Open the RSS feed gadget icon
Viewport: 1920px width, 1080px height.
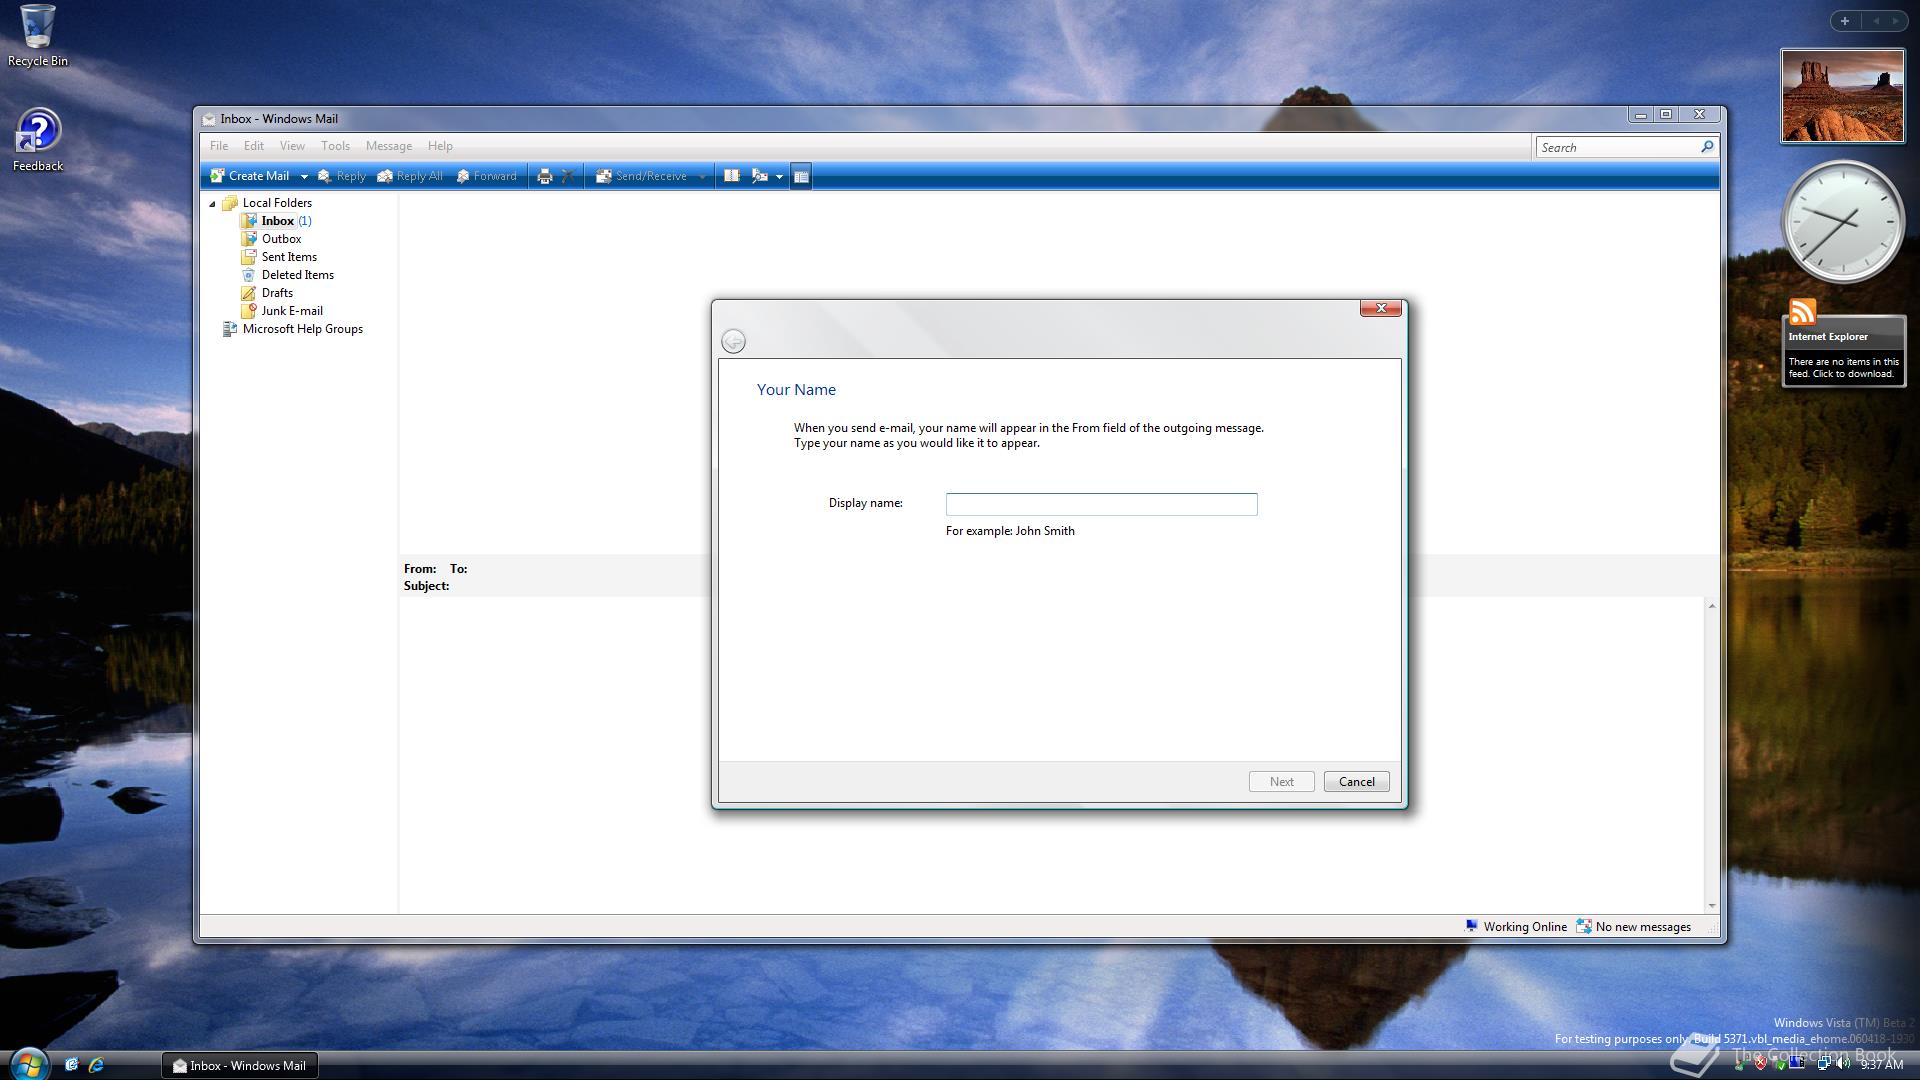1802,312
